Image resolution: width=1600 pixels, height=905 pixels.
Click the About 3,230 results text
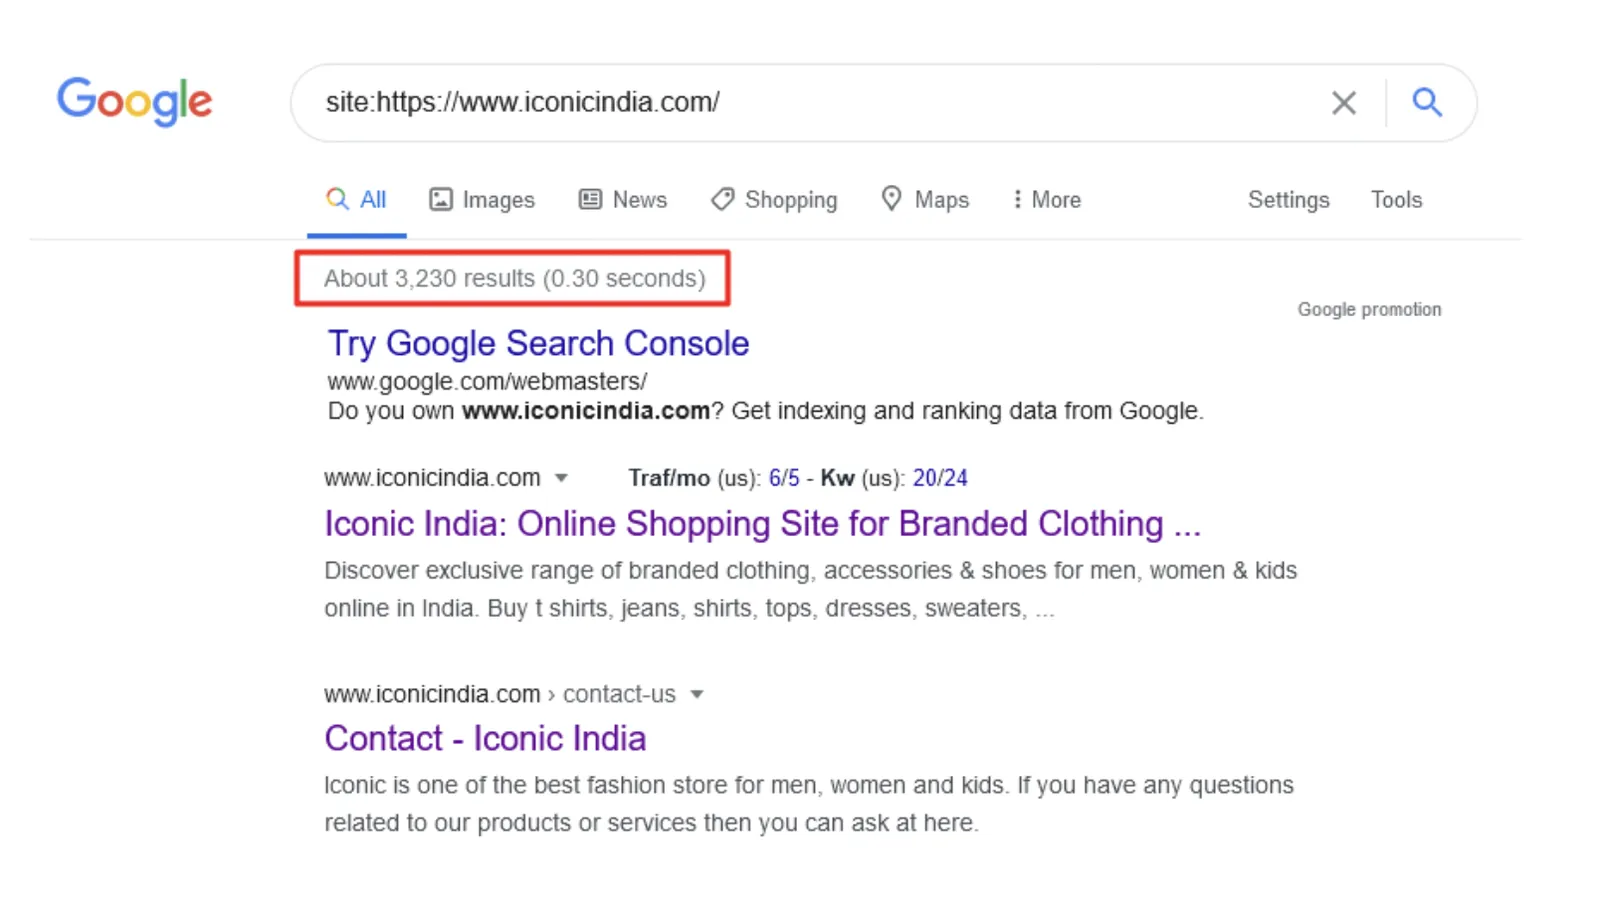coord(514,278)
